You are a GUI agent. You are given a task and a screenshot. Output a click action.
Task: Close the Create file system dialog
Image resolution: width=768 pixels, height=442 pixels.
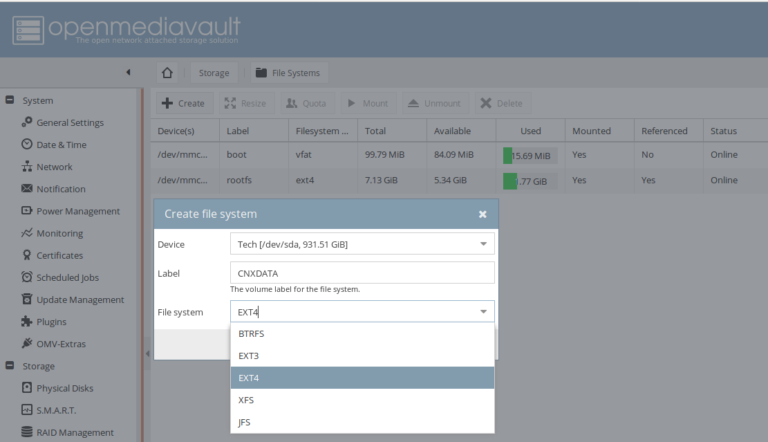pos(482,214)
